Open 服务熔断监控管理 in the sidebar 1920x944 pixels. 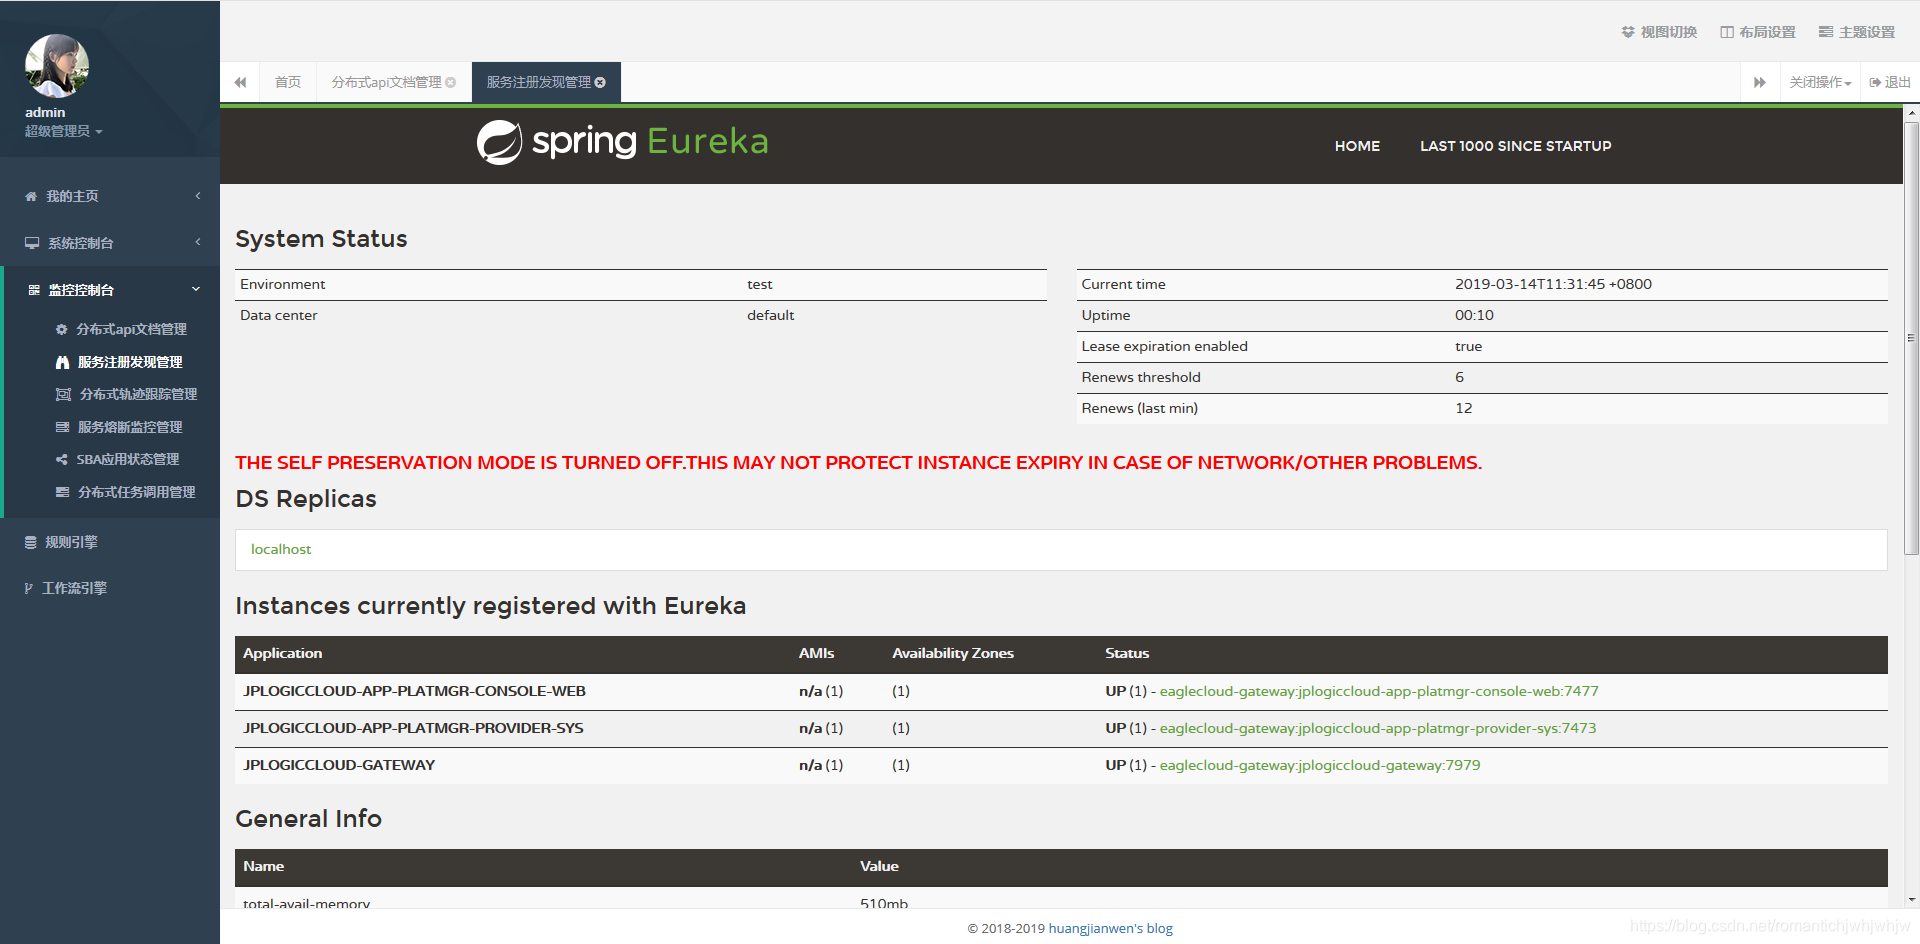[x=130, y=427]
